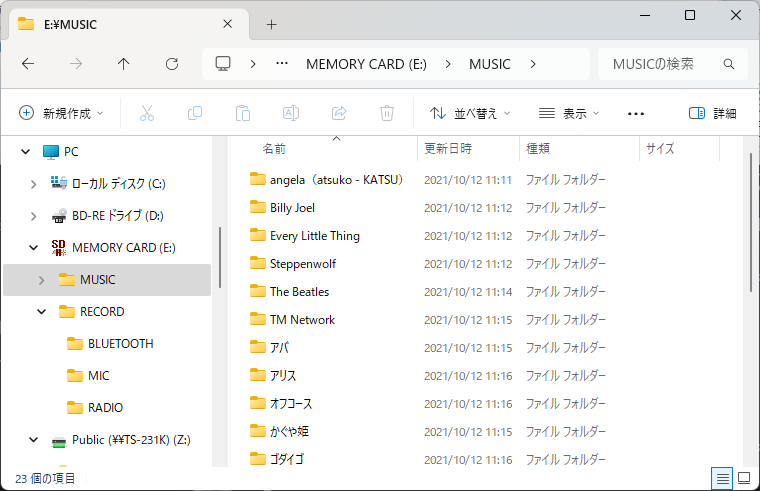
Task: Click the local disk (C:) drive icon
Action: pos(59,183)
